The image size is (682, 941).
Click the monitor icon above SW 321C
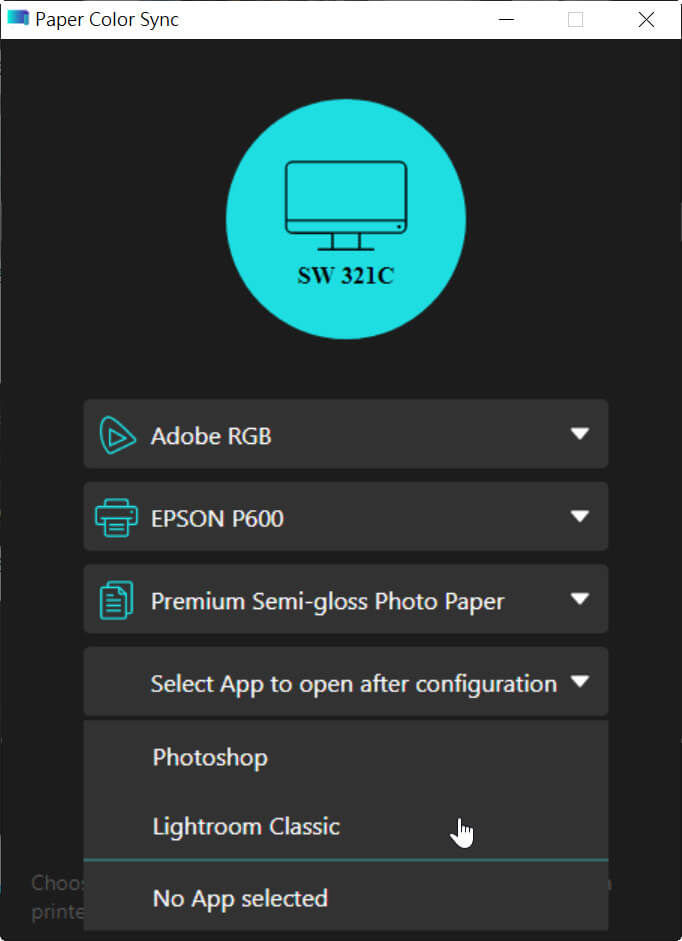pyautogui.click(x=346, y=205)
